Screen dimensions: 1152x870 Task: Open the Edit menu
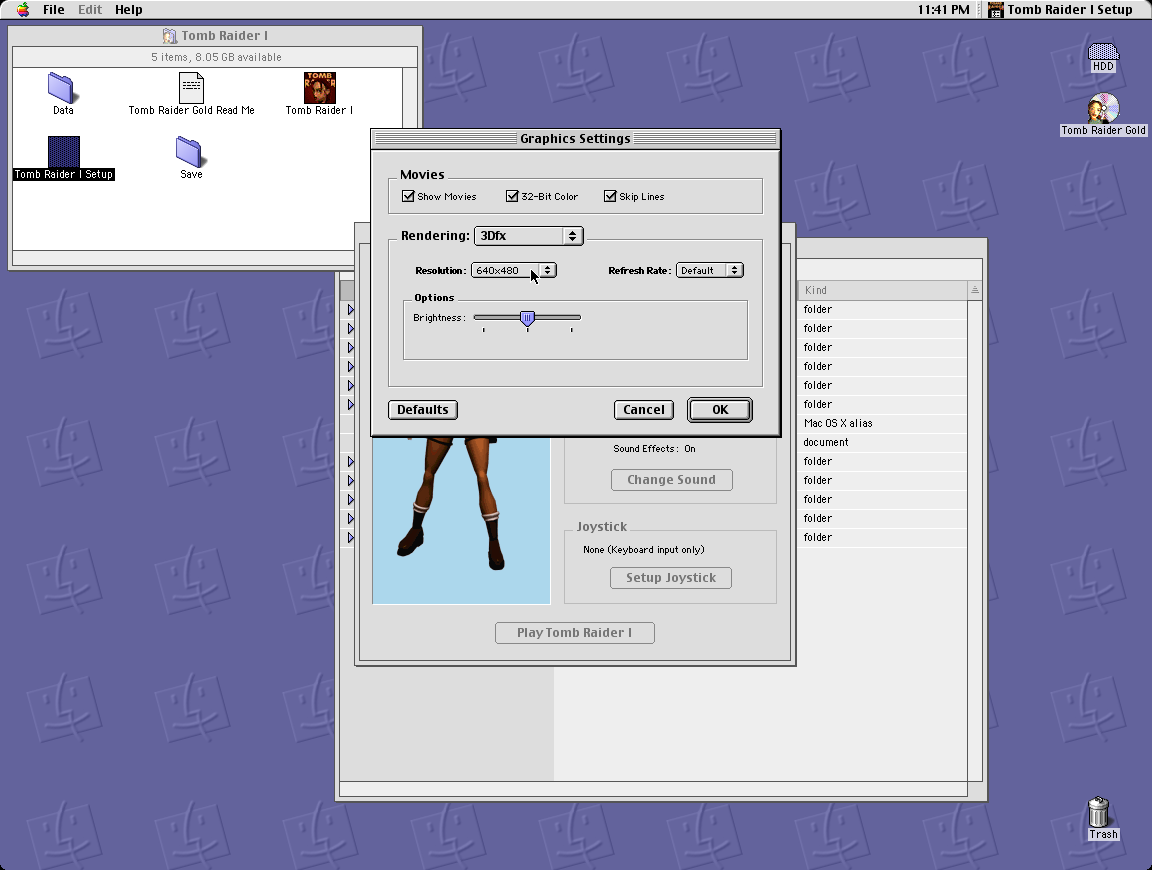pos(90,10)
